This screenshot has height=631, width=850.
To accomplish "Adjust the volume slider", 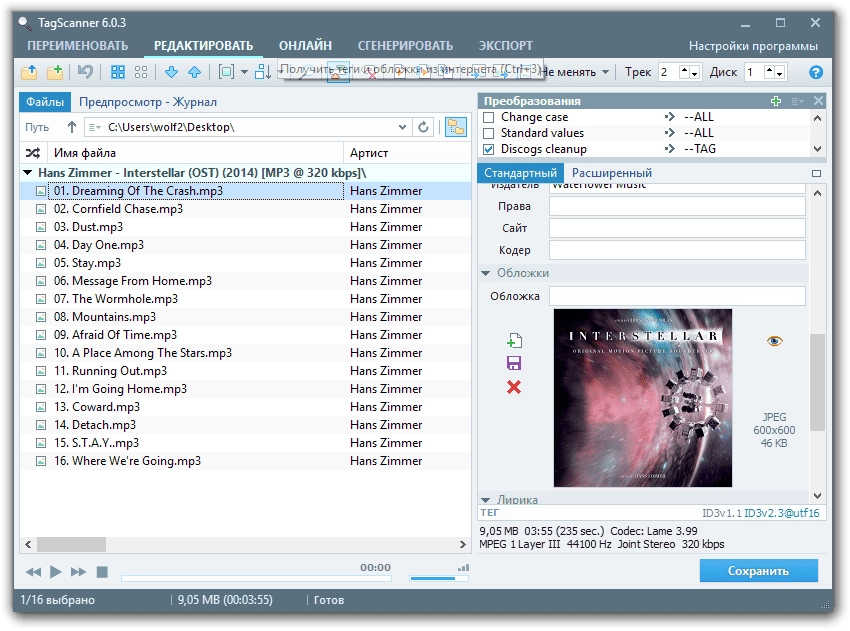I will (439, 578).
